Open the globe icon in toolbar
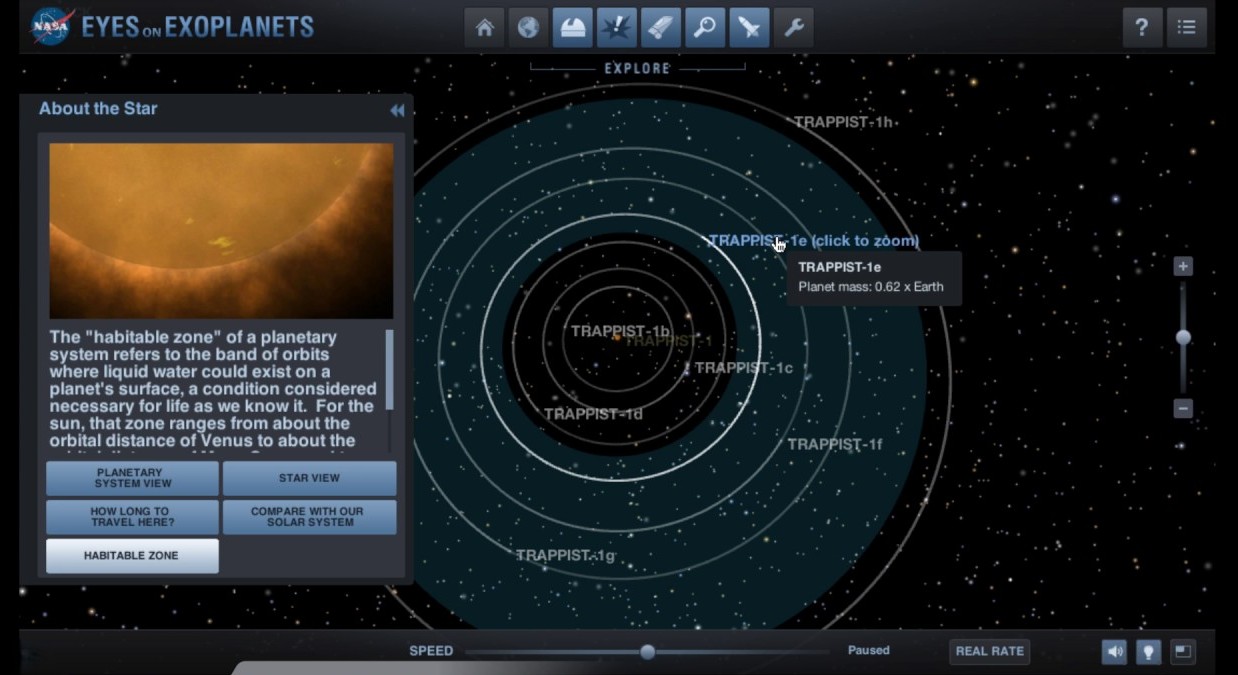This screenshot has height=675, width=1238. click(x=528, y=28)
